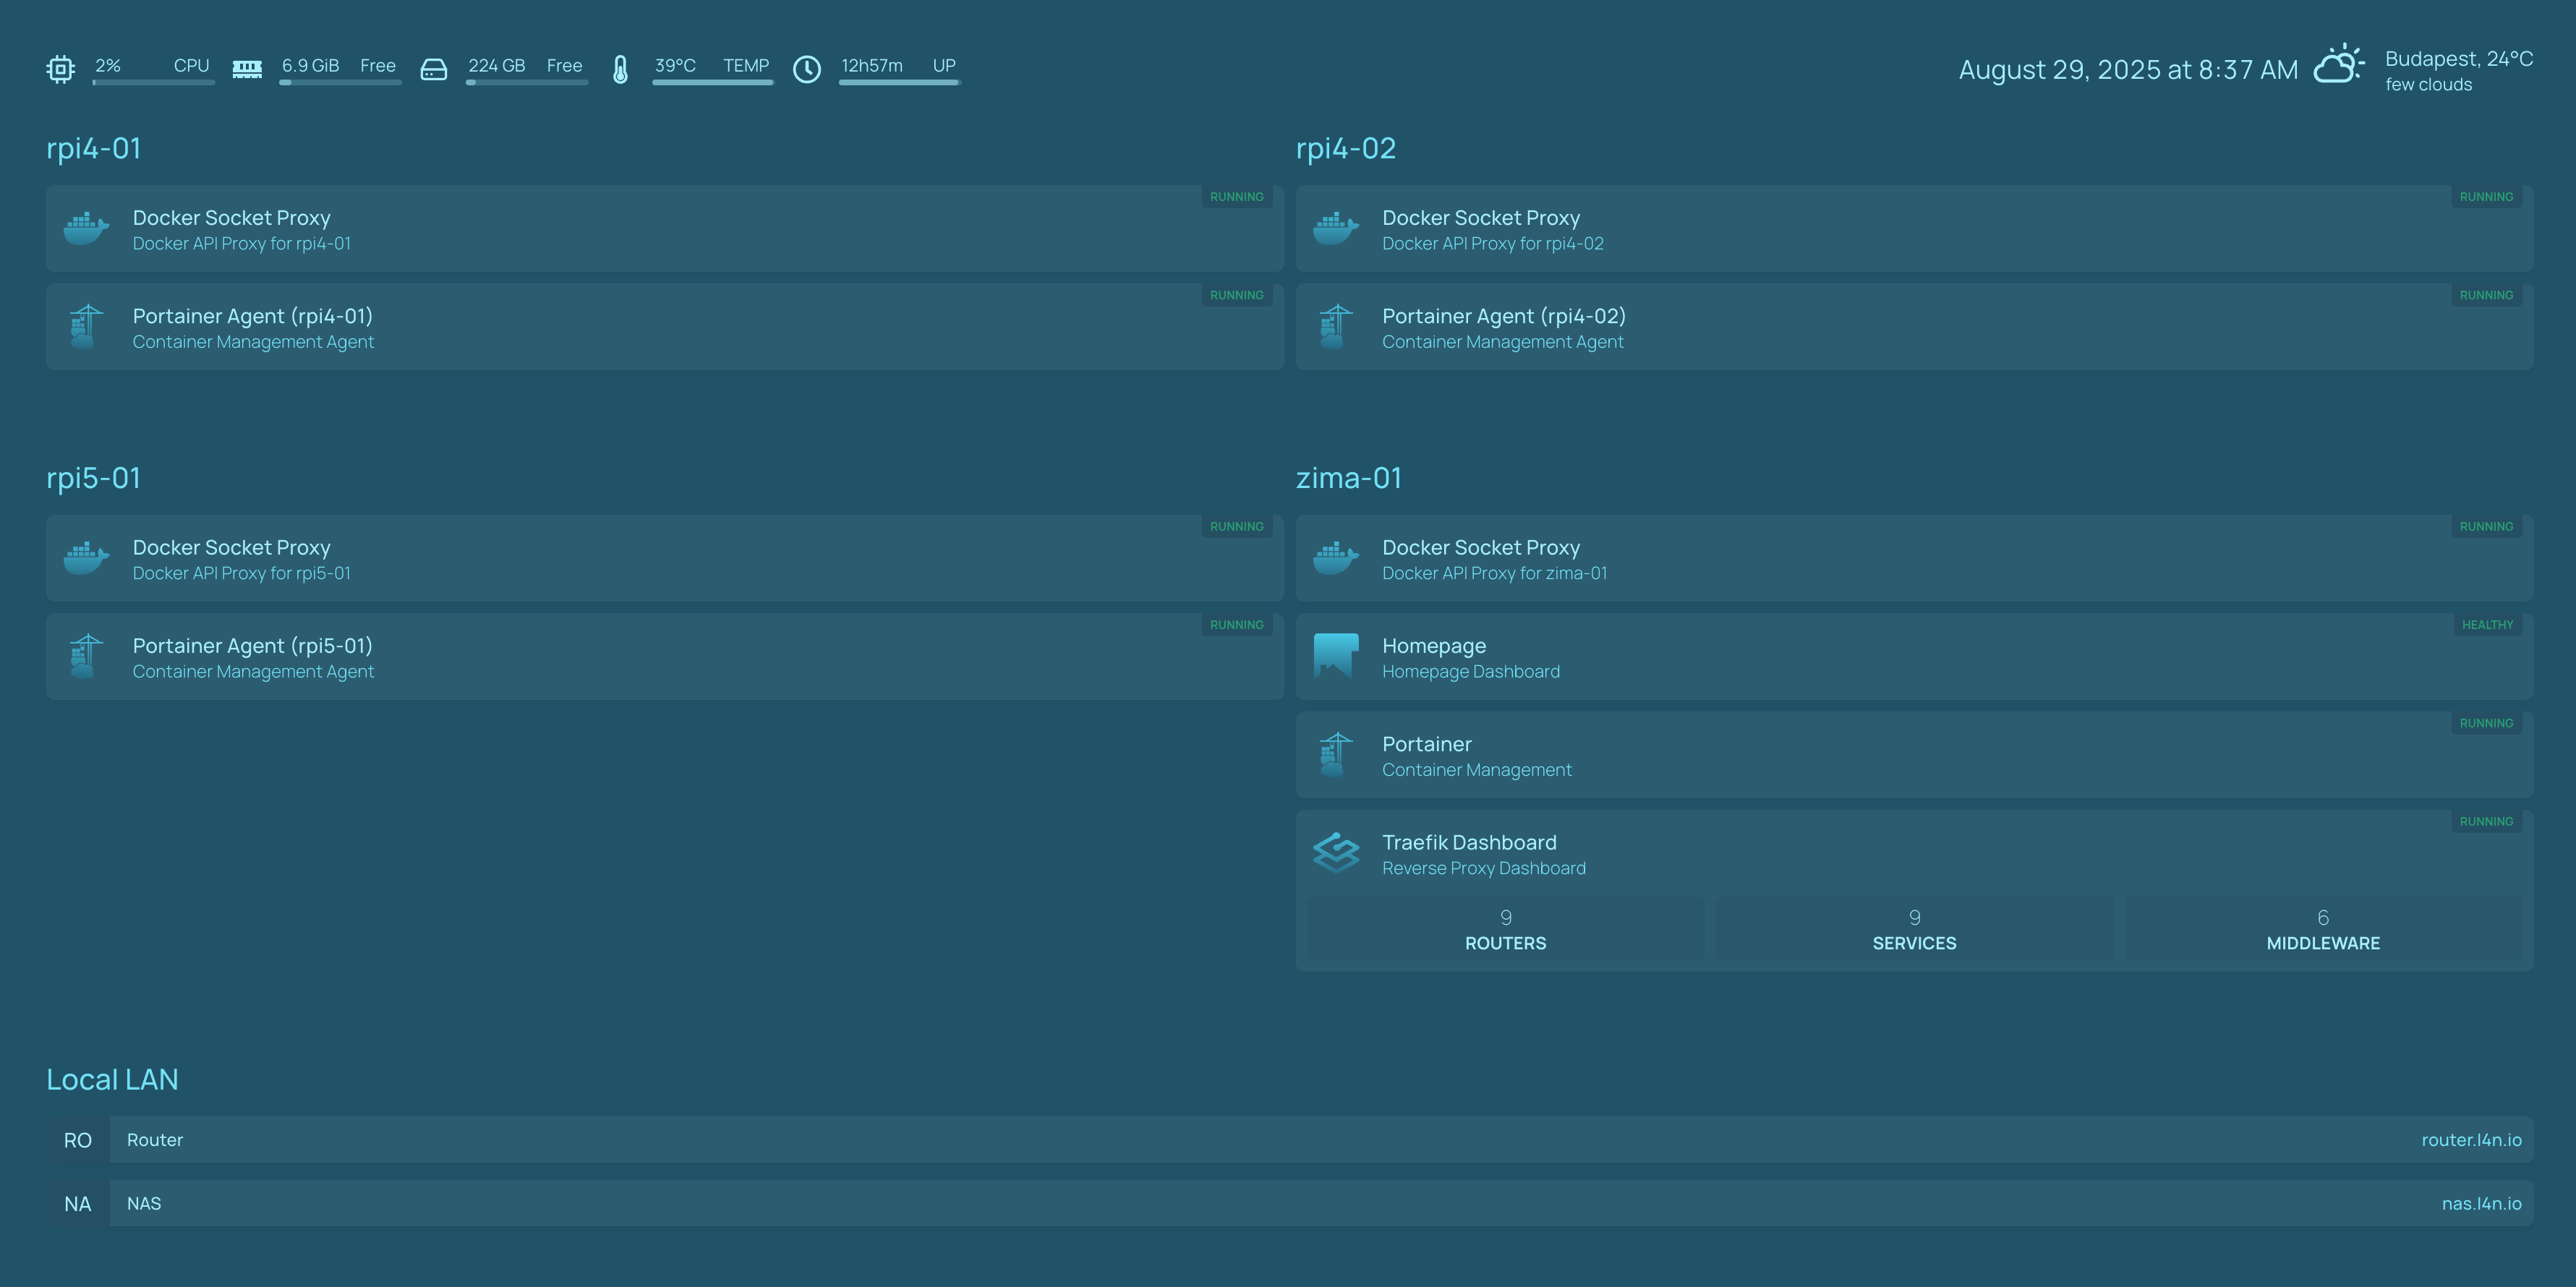Open Docker Socket Proxy for rpi5-01
Screen dimensions: 2576x1287
pos(665,559)
